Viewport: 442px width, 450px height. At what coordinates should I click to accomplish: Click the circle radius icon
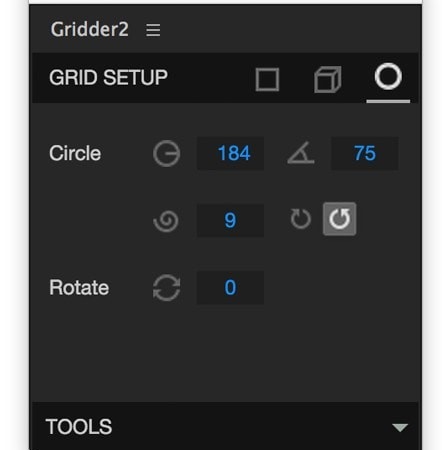pos(166,153)
